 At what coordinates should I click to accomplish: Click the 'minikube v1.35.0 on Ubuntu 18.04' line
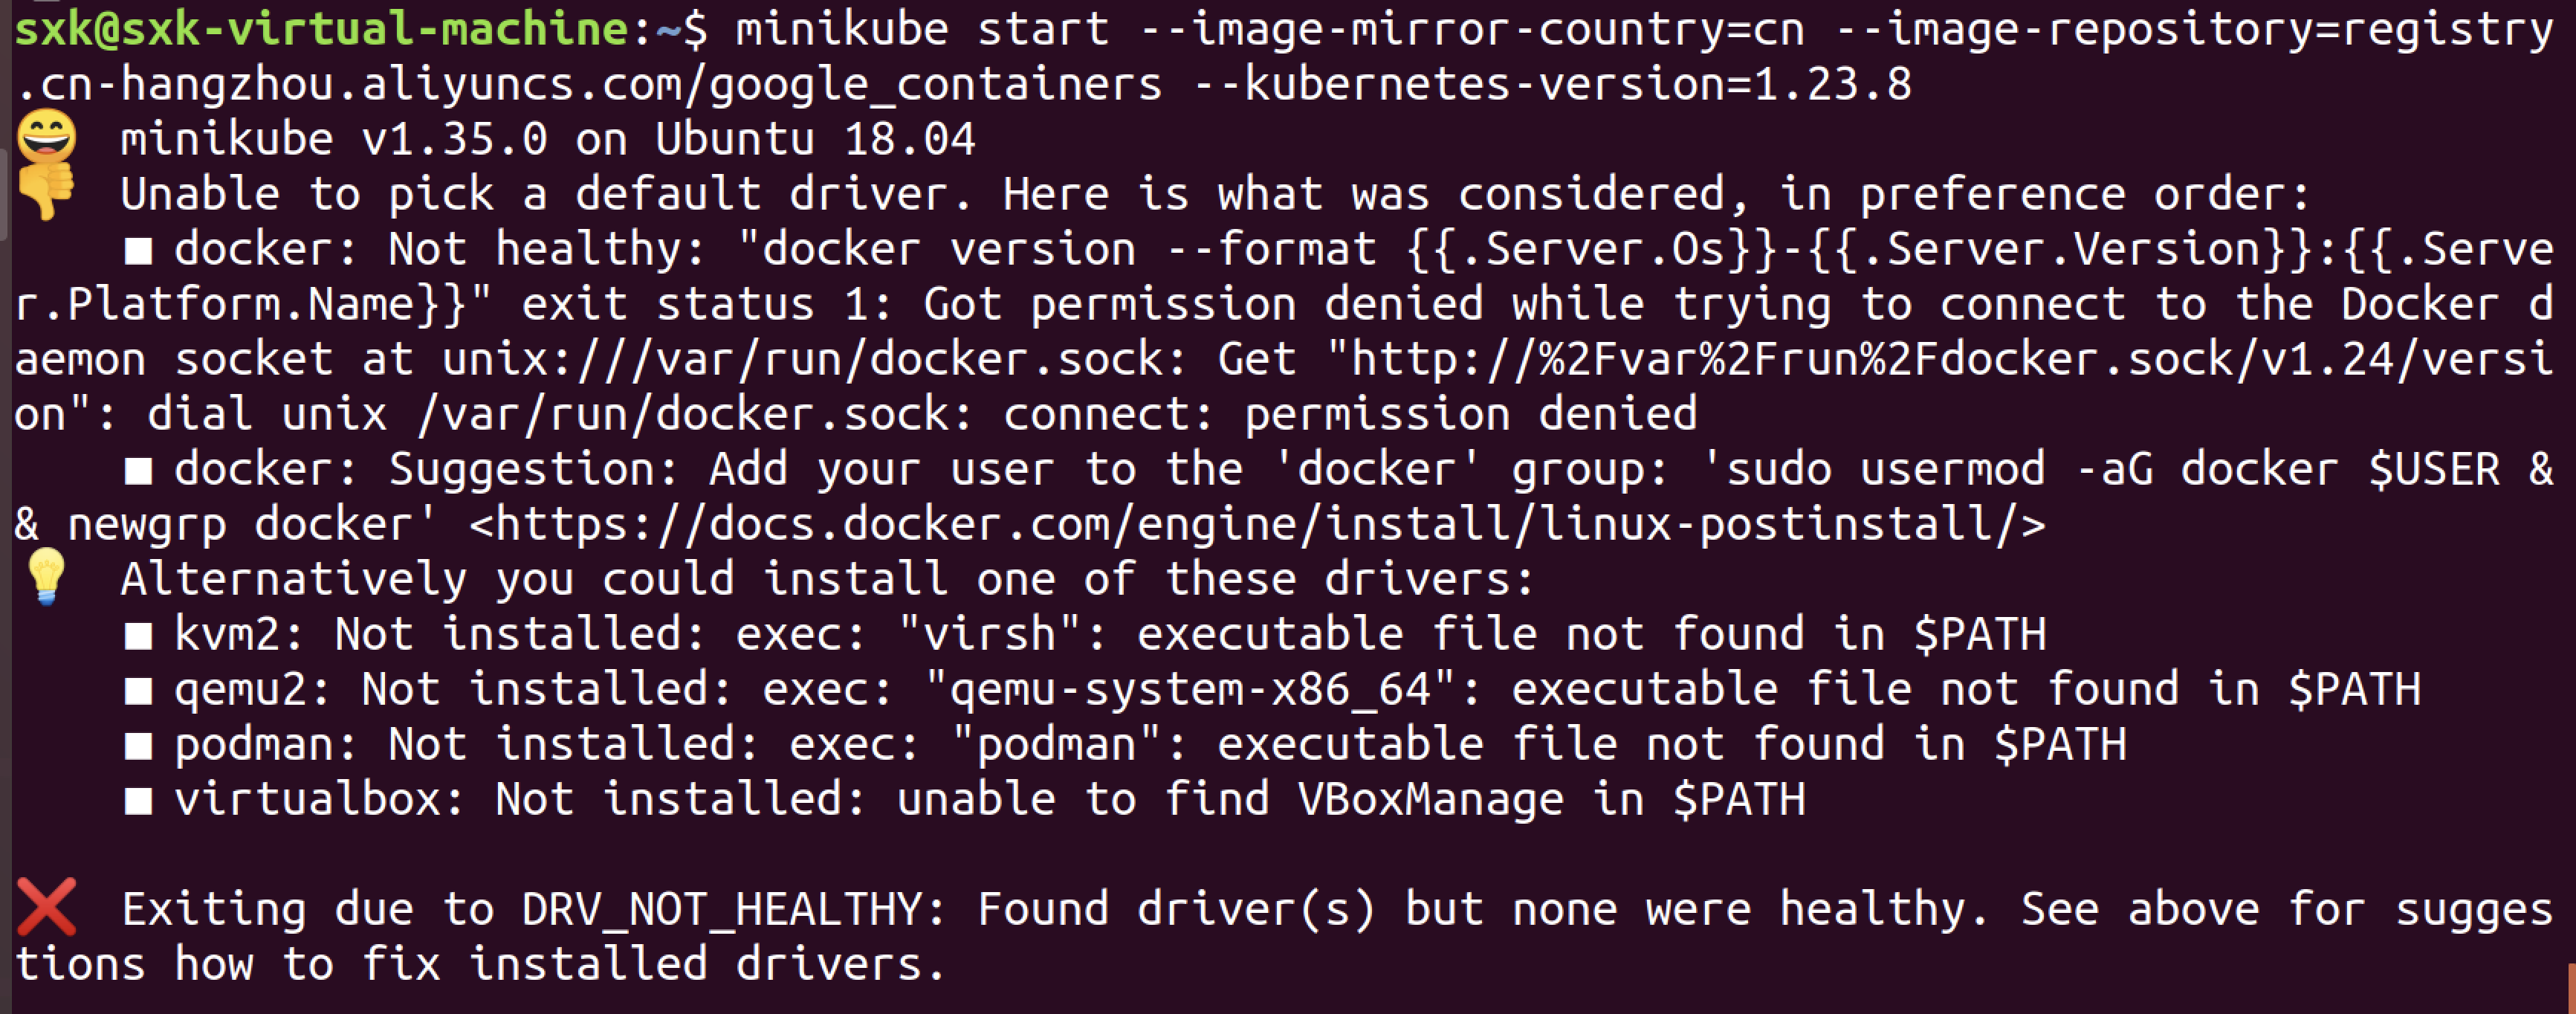coord(547,139)
